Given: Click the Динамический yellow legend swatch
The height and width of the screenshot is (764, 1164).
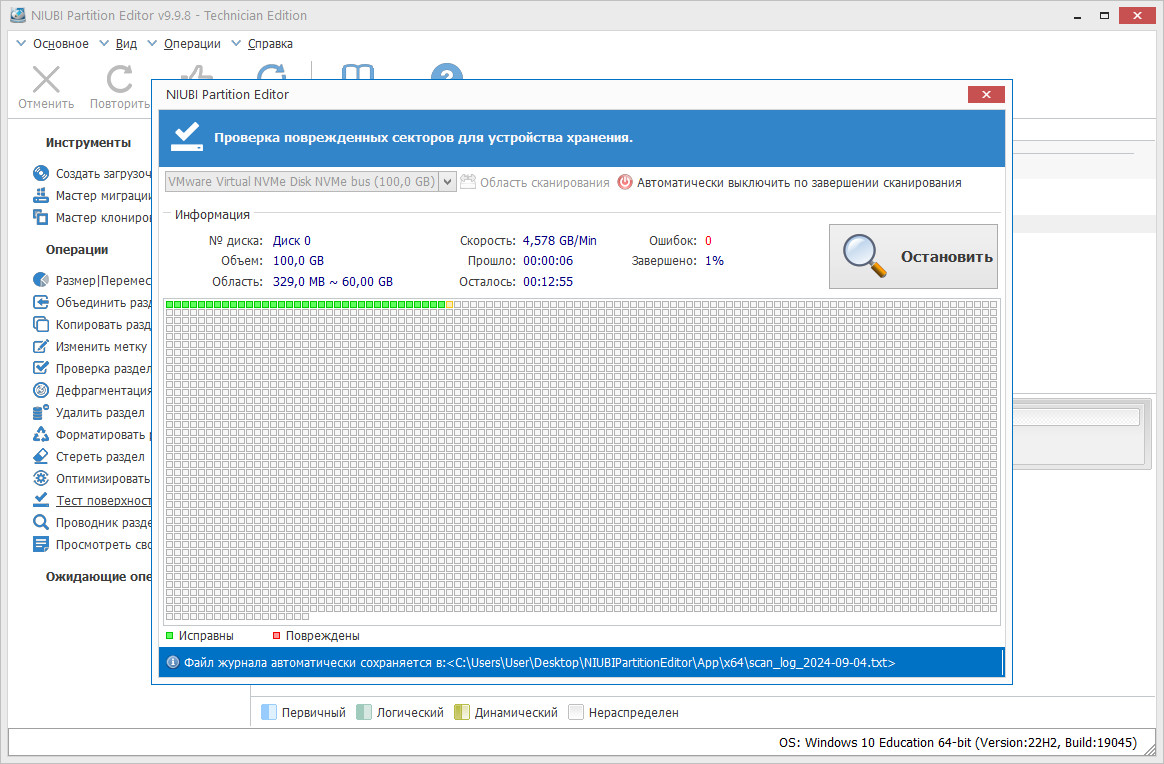Looking at the screenshot, I should 462,712.
